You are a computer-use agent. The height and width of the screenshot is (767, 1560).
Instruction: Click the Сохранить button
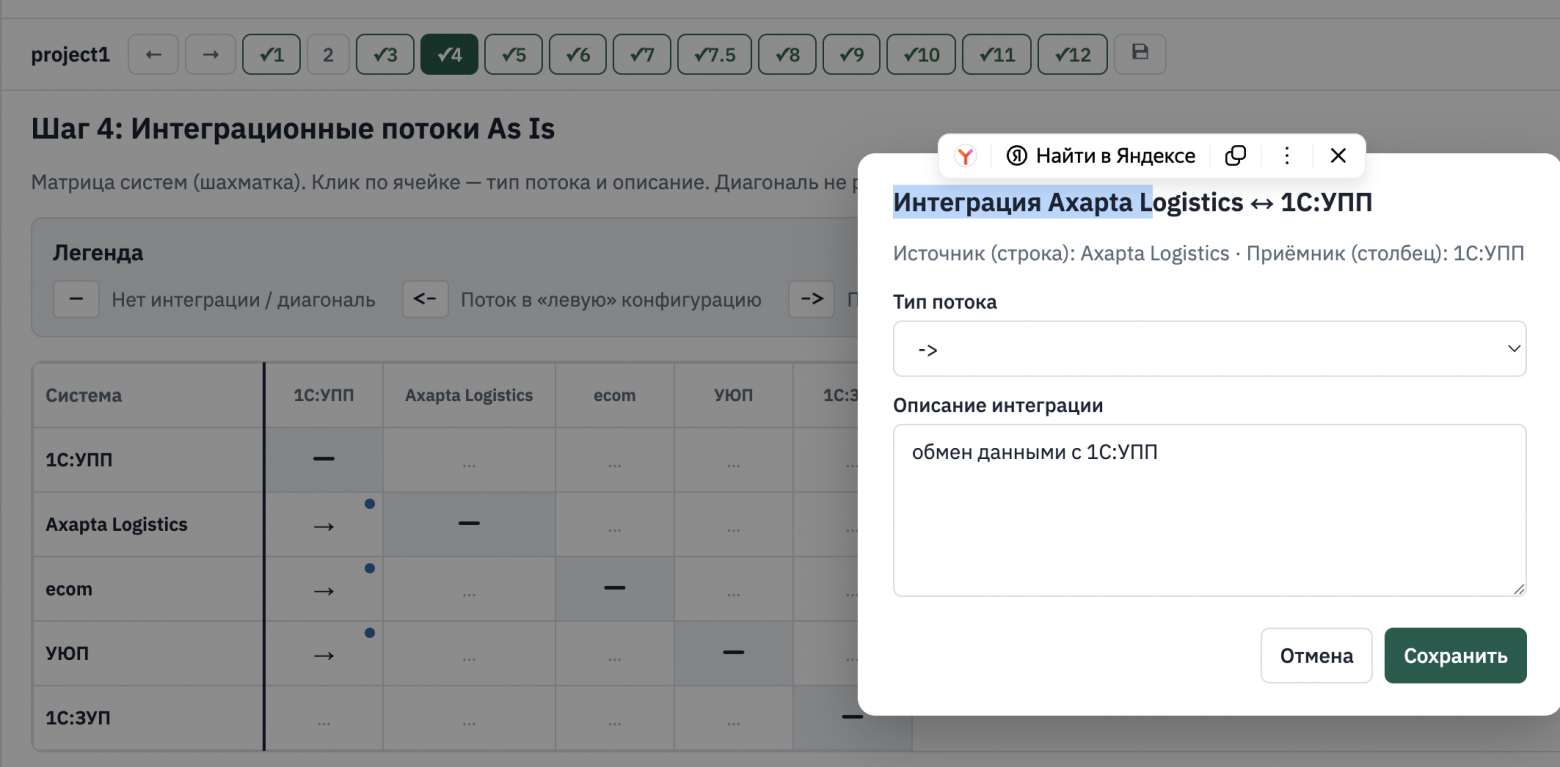tap(1455, 656)
